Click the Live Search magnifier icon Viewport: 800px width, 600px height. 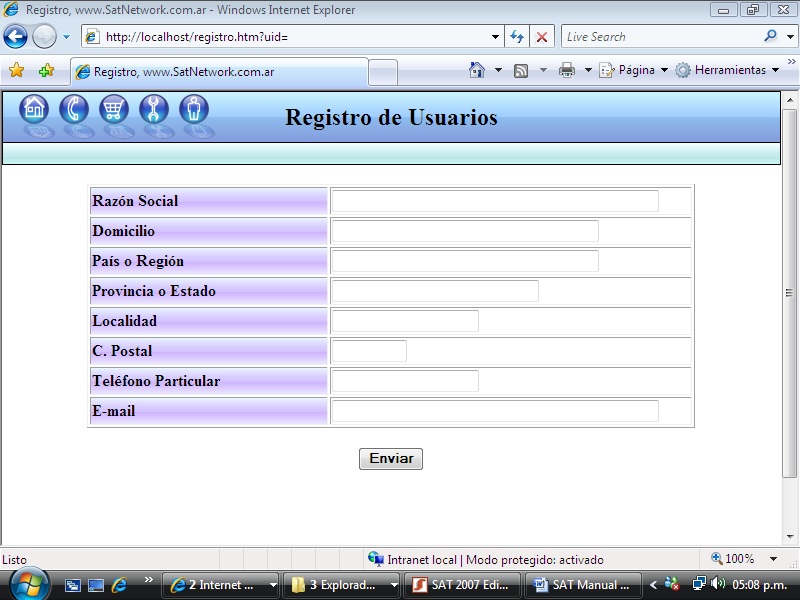click(770, 37)
